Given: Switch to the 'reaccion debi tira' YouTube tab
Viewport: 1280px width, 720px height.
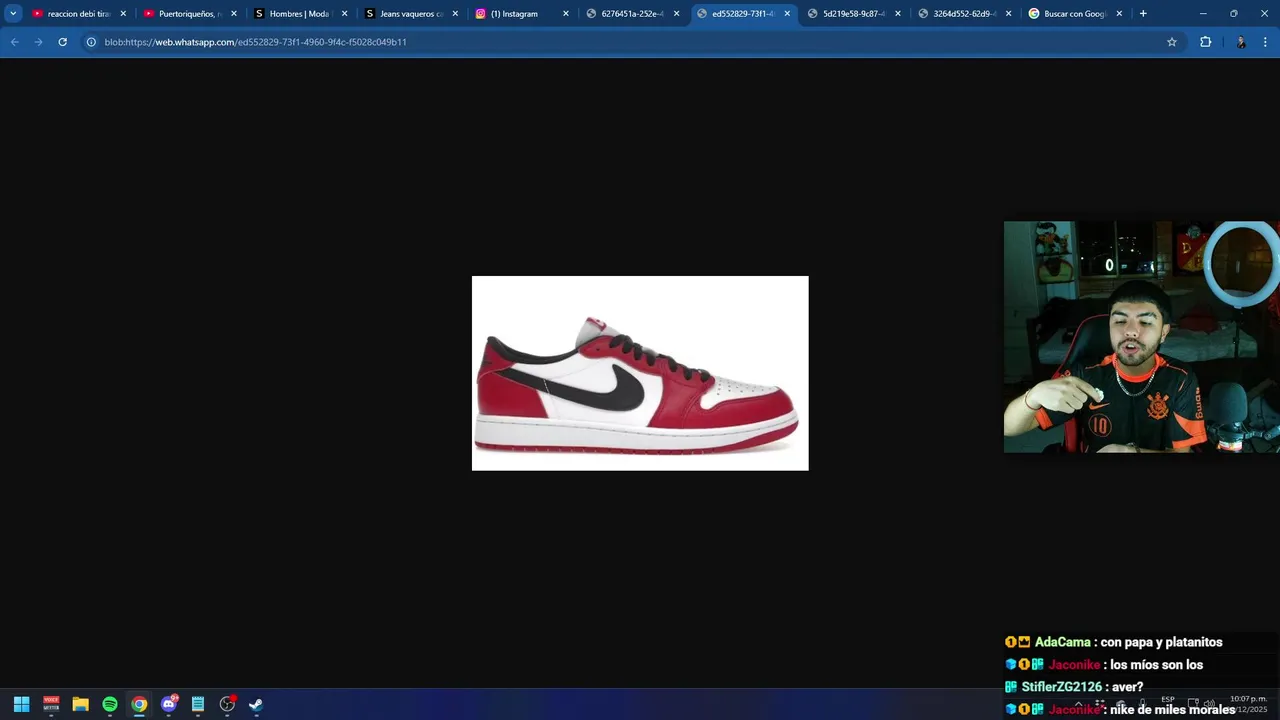Looking at the screenshot, I should [79, 14].
